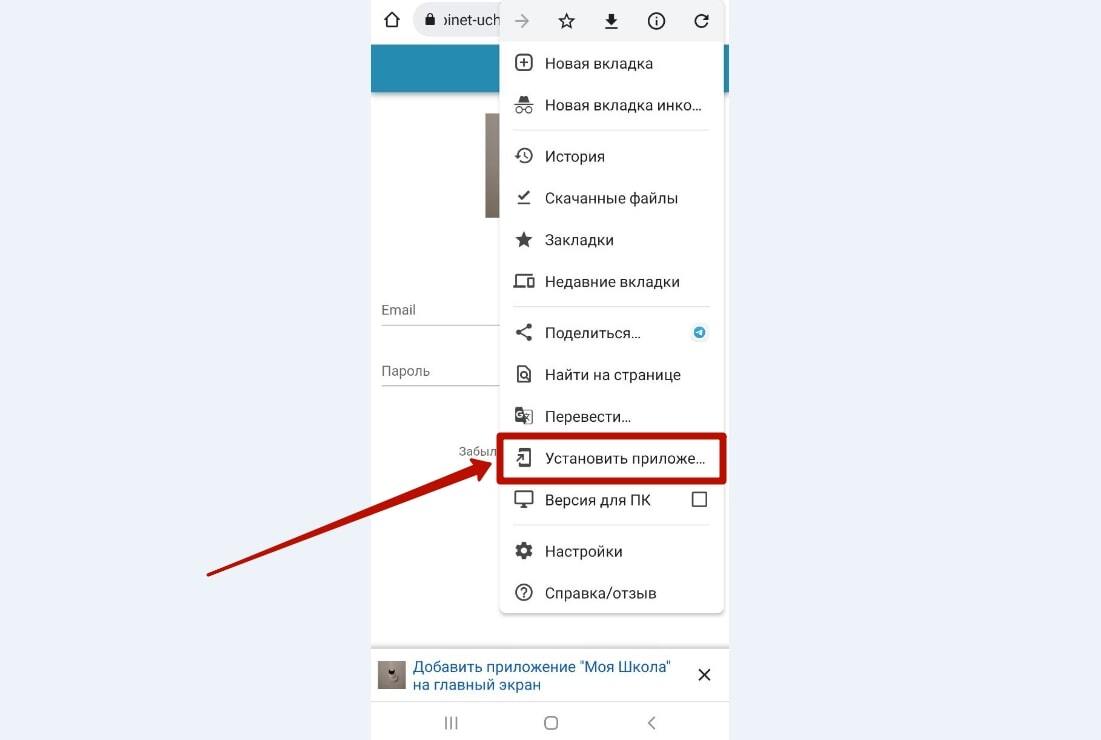The image size is (1101, 740).
Task: Tap the Android recent apps button
Action: (x=451, y=722)
